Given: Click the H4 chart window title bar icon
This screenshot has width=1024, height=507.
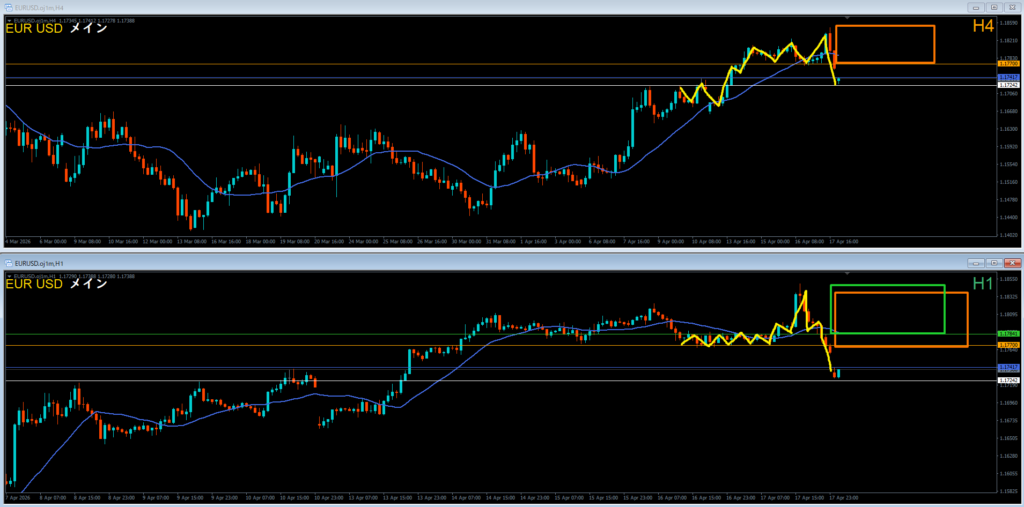Looking at the screenshot, I should tap(8, 6).
